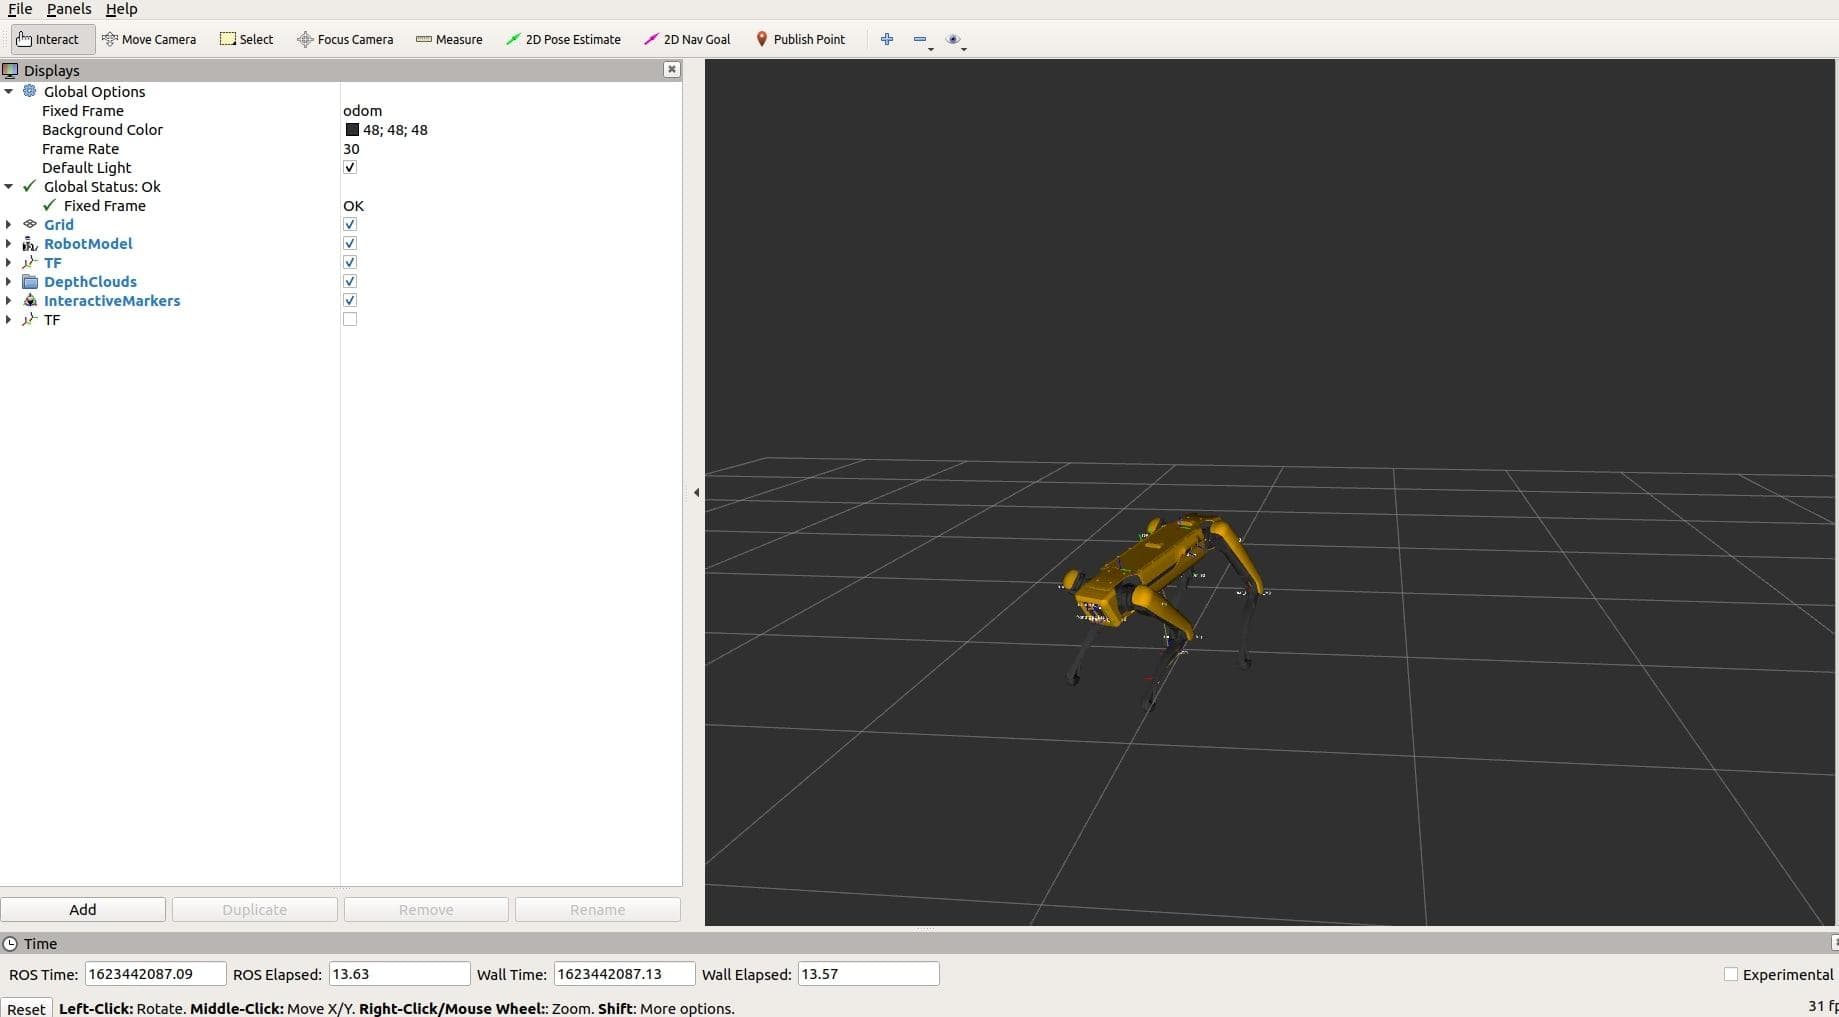Expand the disabled TF display properties
Viewport: 1839px width, 1017px height.
tap(9, 319)
